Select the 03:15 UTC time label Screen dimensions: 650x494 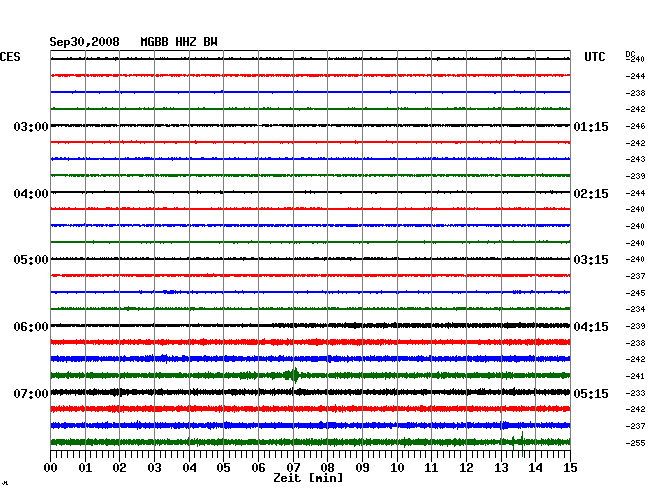[591, 260]
